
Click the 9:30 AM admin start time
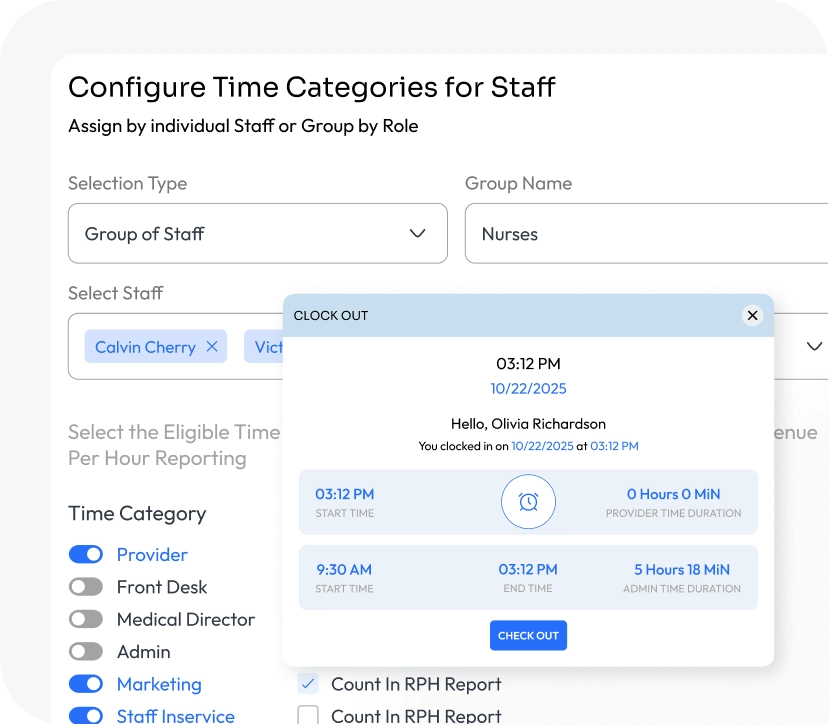[344, 570]
